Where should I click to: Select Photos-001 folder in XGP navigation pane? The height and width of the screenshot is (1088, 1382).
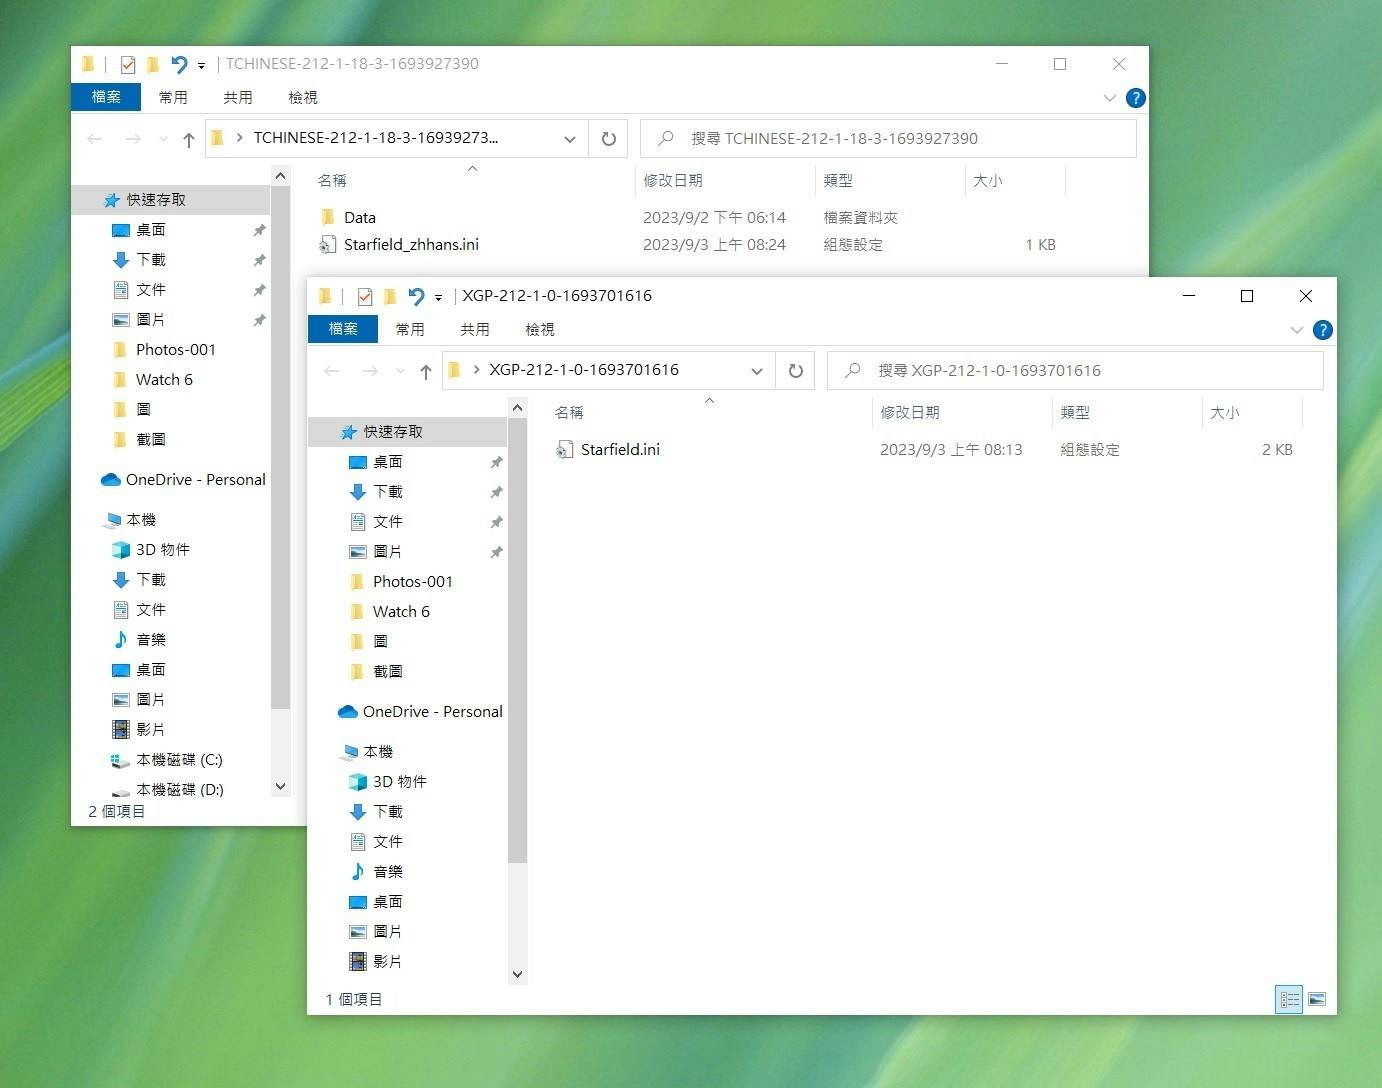tap(413, 582)
